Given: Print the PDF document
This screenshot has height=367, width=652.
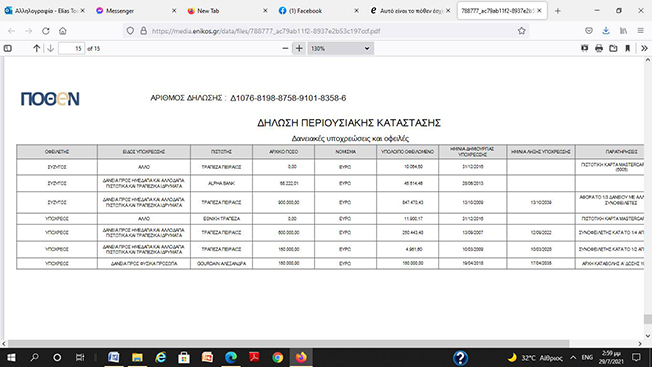Looking at the screenshot, I should 599,49.
